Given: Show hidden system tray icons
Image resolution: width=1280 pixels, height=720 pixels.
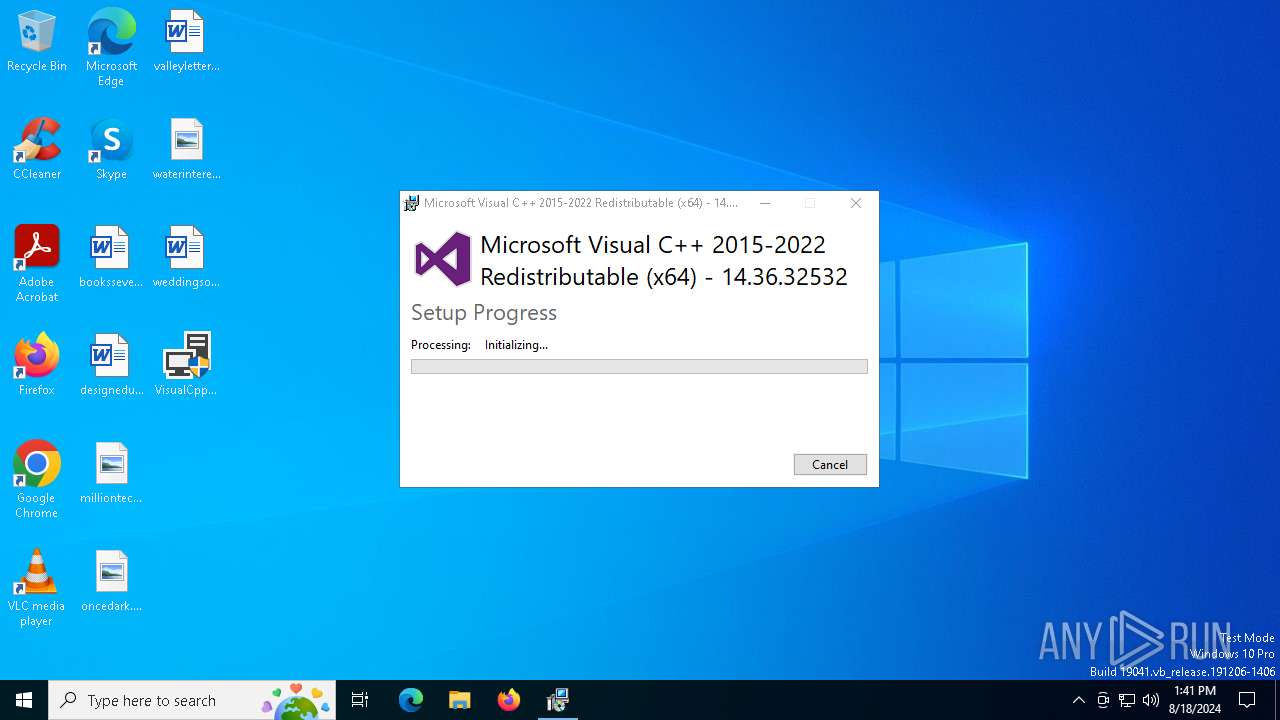Looking at the screenshot, I should tap(1078, 700).
